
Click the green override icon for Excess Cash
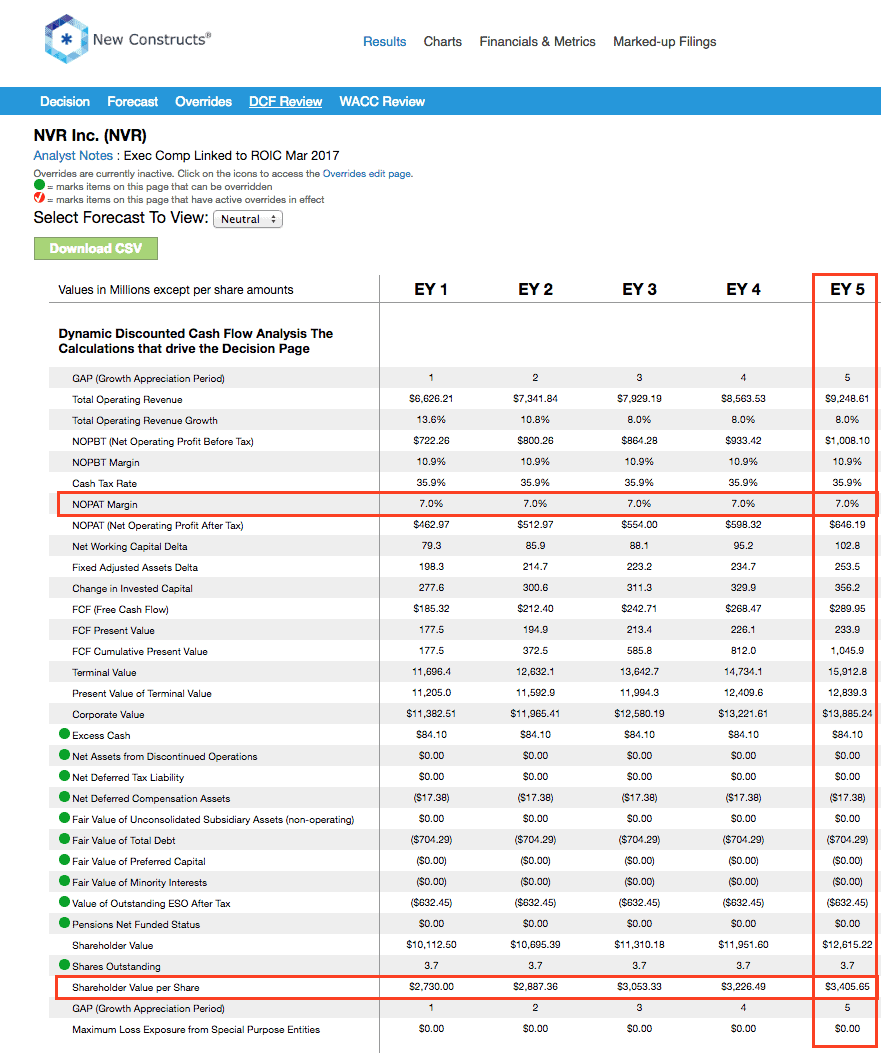click(x=64, y=734)
